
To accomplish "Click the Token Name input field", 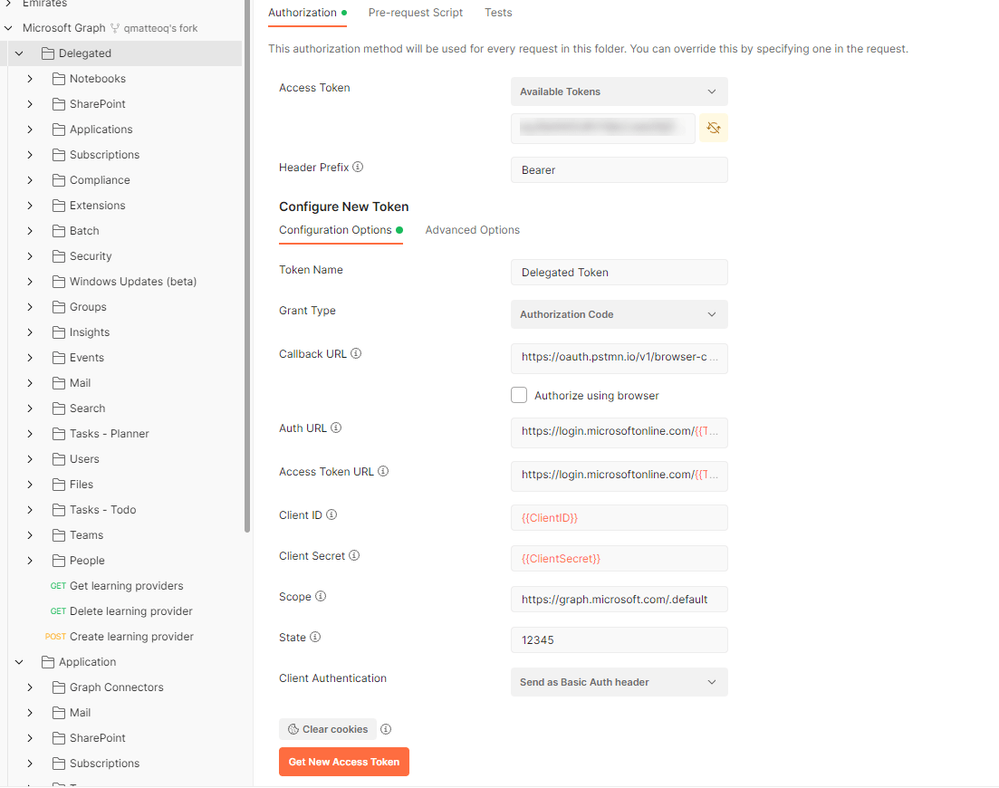I will [x=619, y=272].
